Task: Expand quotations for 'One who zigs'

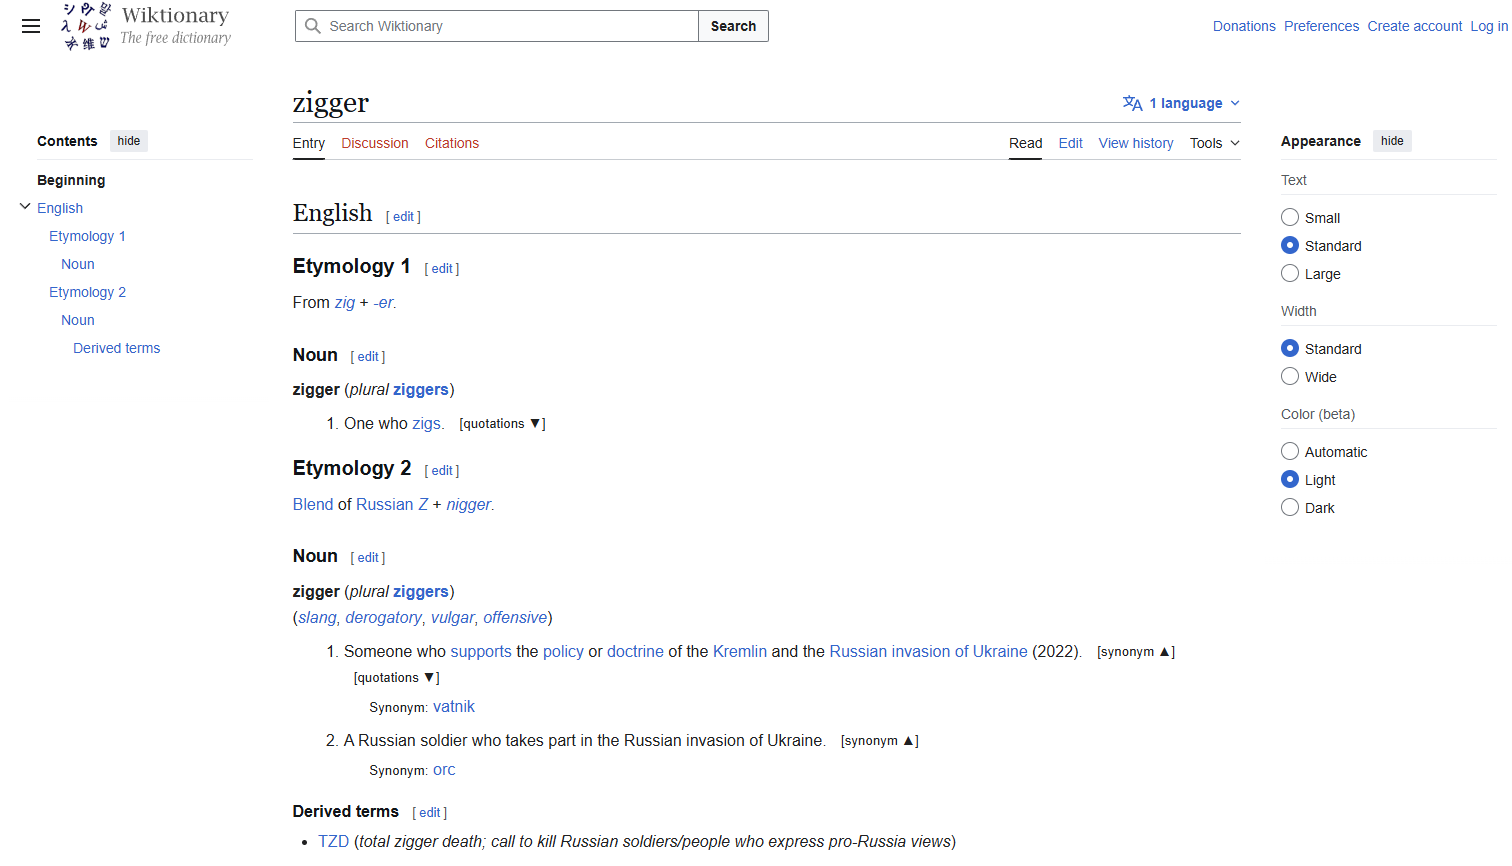Action: tap(502, 424)
